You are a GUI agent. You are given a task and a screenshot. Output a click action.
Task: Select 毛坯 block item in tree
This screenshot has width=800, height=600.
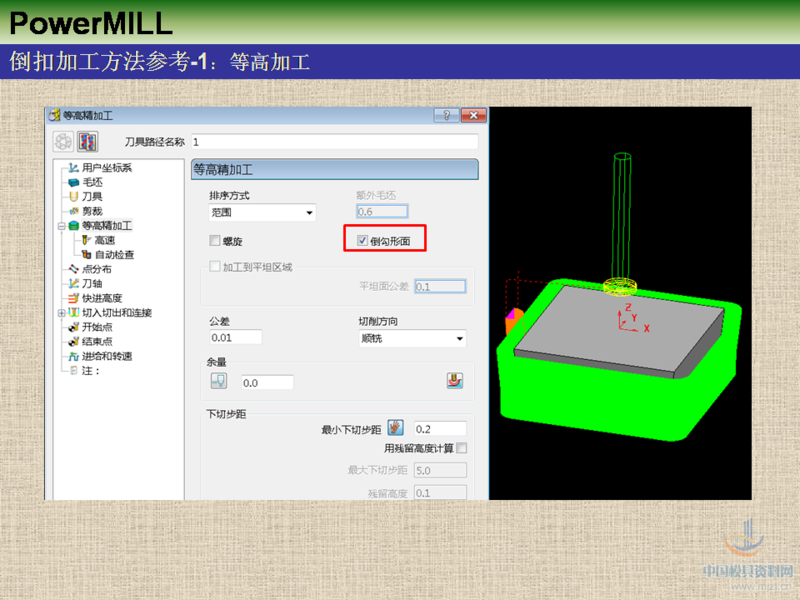[x=91, y=182]
